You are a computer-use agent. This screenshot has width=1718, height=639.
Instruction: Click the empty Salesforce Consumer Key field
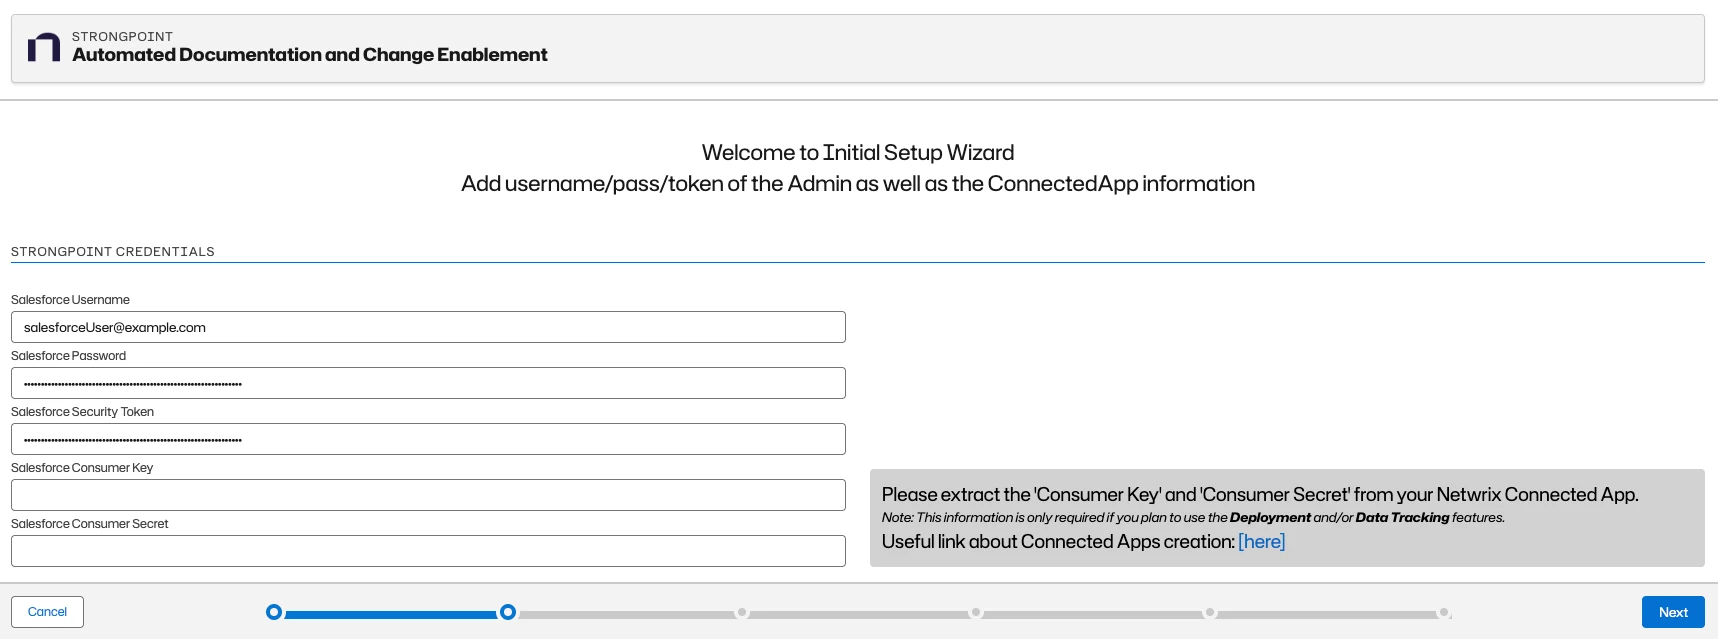(428, 495)
